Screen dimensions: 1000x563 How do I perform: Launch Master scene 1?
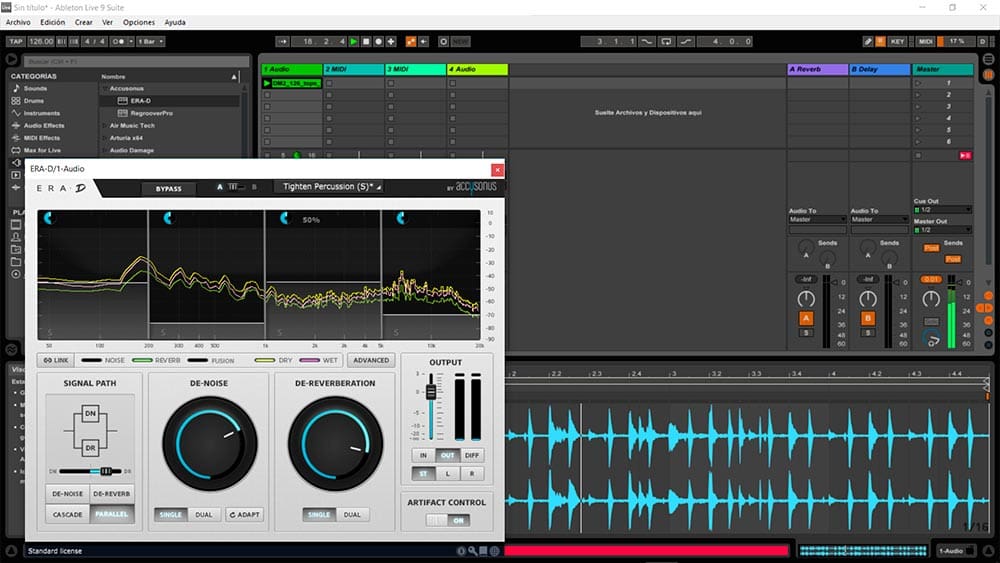coord(918,83)
